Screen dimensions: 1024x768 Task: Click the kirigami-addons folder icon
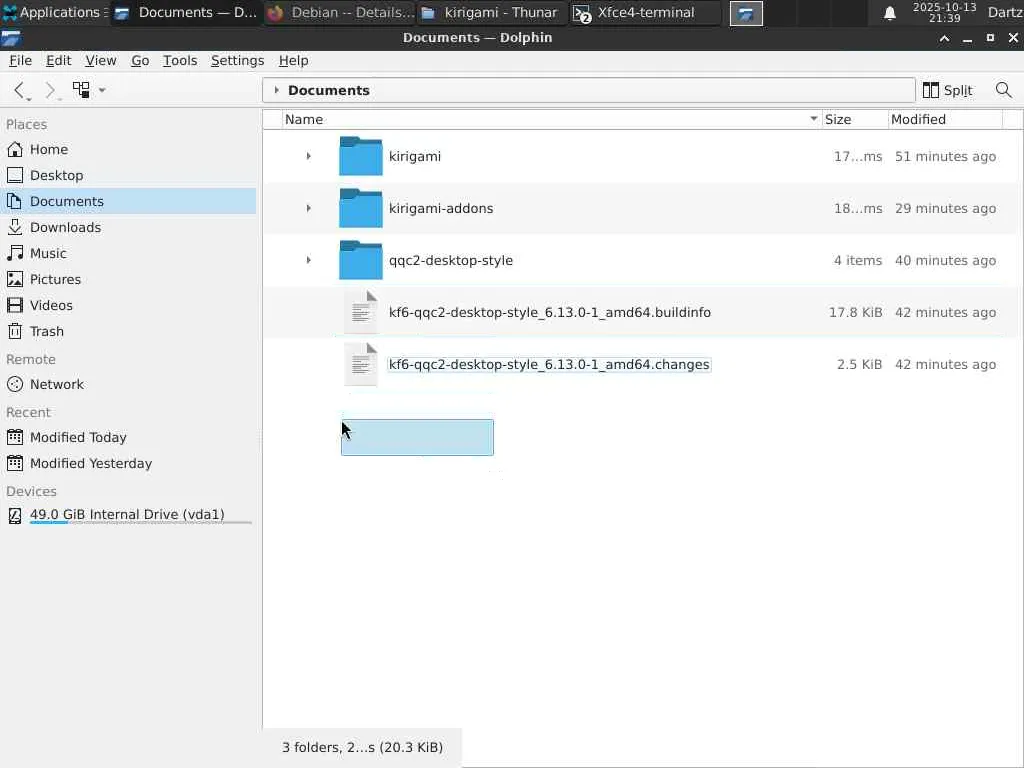tap(360, 208)
